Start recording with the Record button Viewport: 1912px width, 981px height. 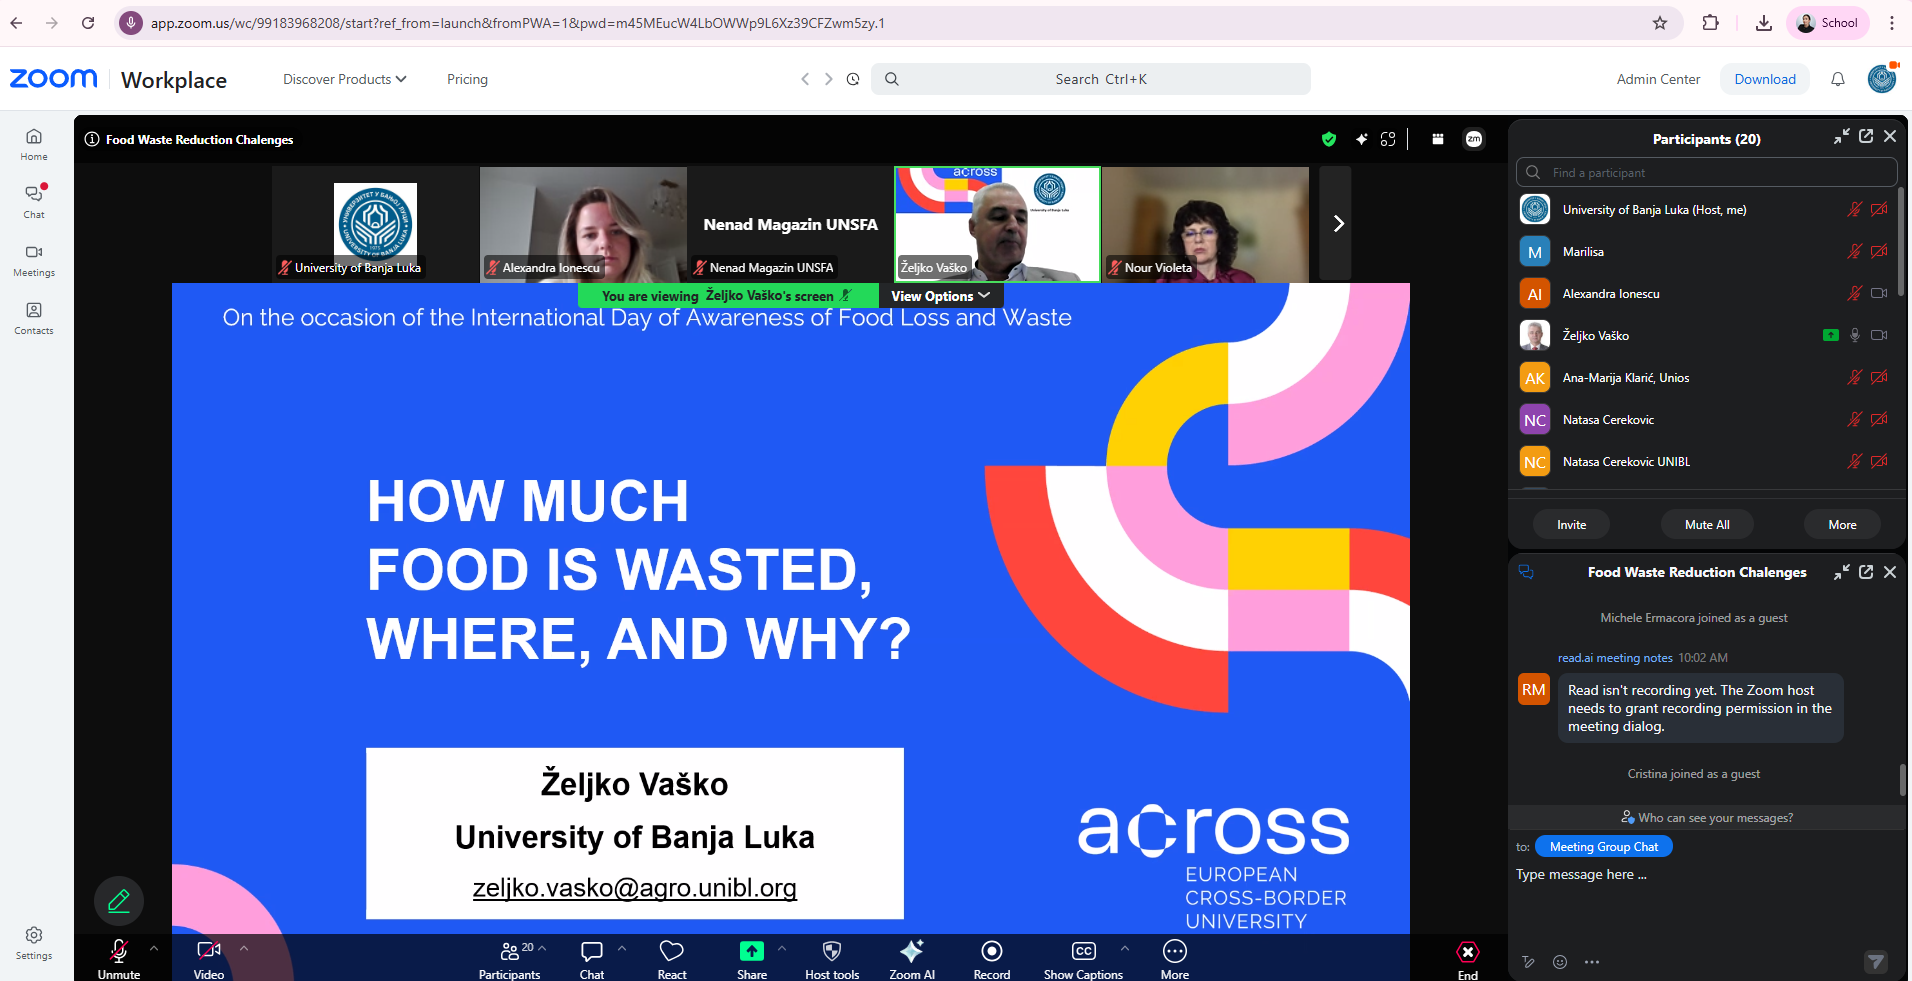pos(992,958)
